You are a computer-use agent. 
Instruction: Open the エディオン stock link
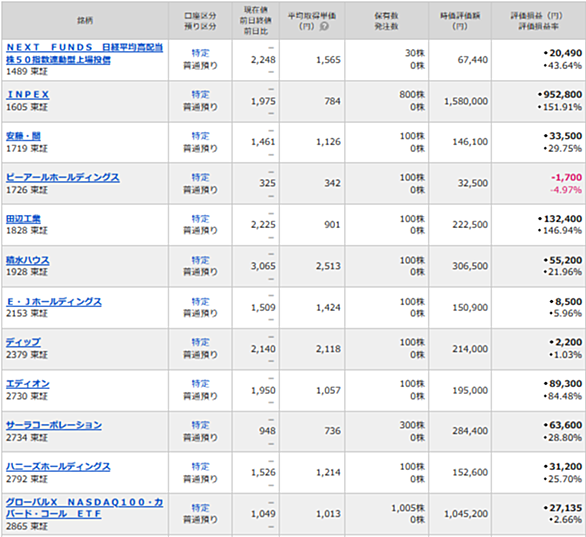[28, 384]
